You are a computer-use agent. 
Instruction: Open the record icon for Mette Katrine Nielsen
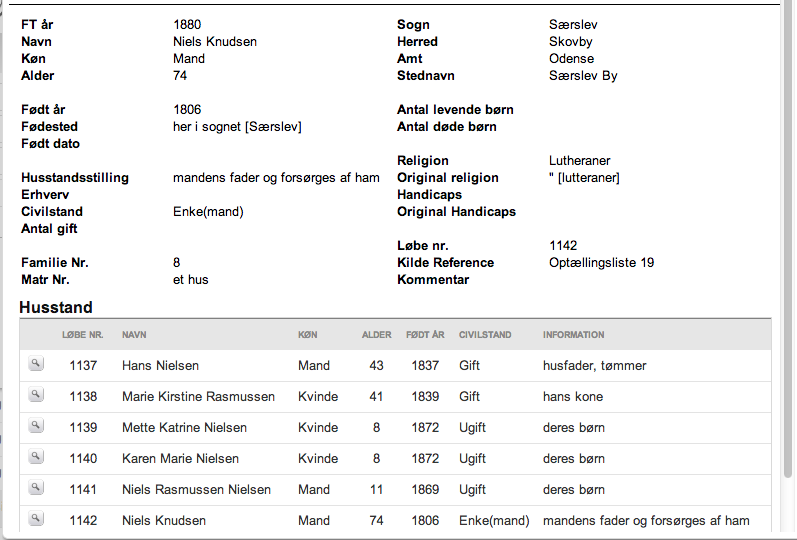[36, 426]
